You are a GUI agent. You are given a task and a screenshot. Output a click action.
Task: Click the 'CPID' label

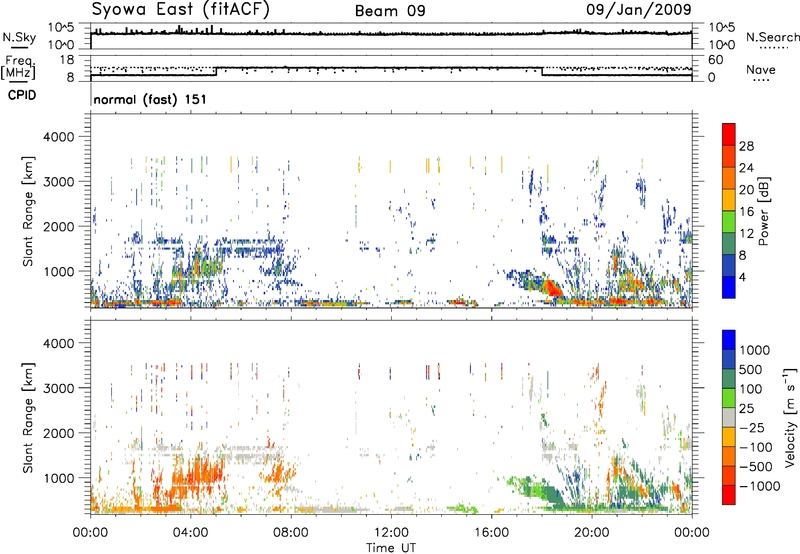[22, 95]
